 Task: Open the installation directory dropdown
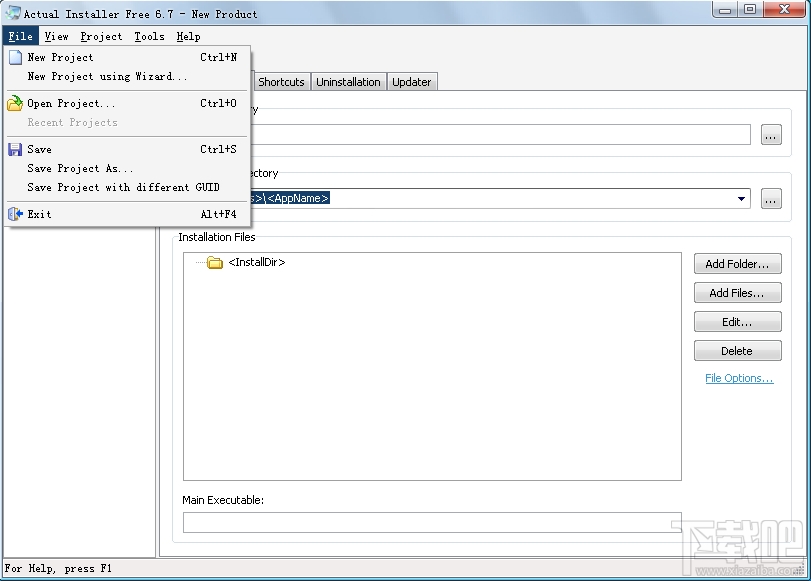point(741,198)
